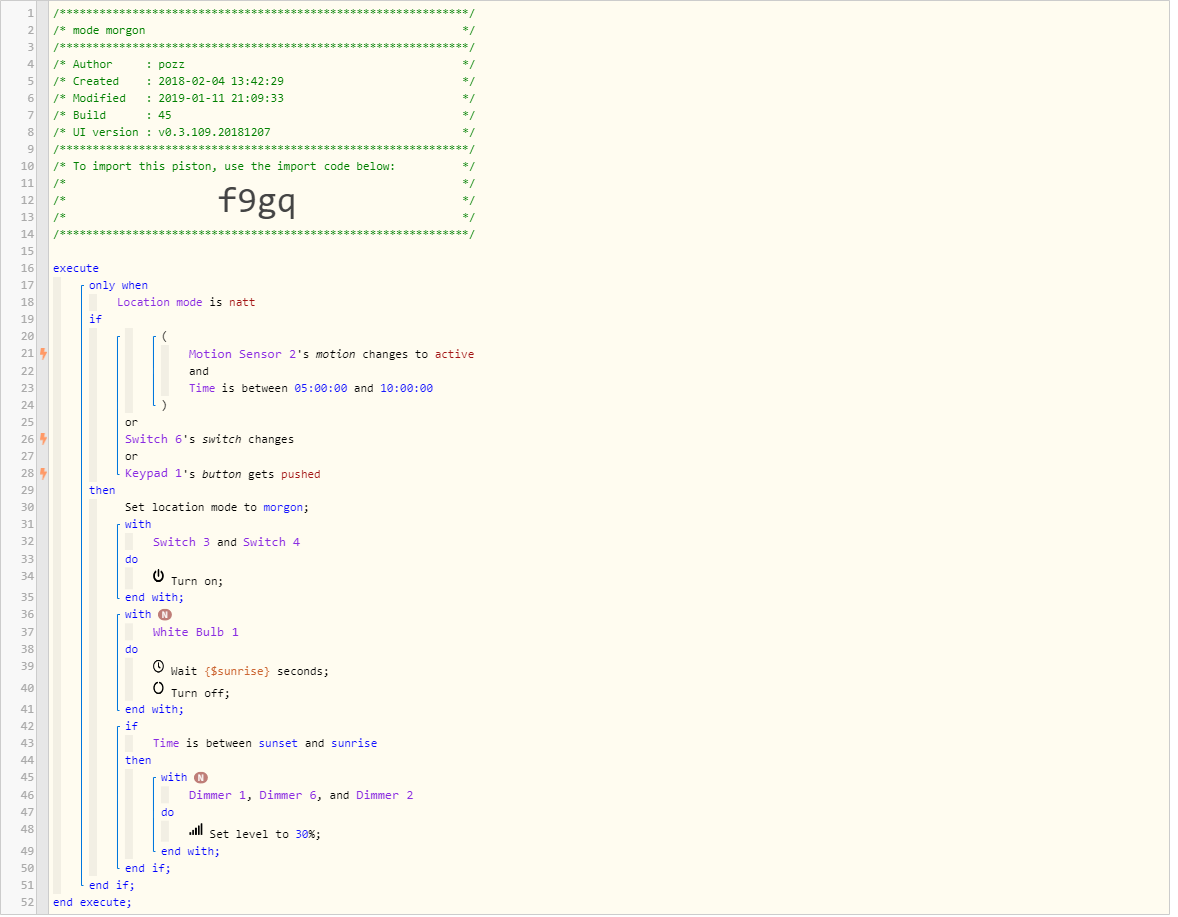Click the 'then' keyword on line 44
The height and width of the screenshot is (917, 1178).
[138, 760]
